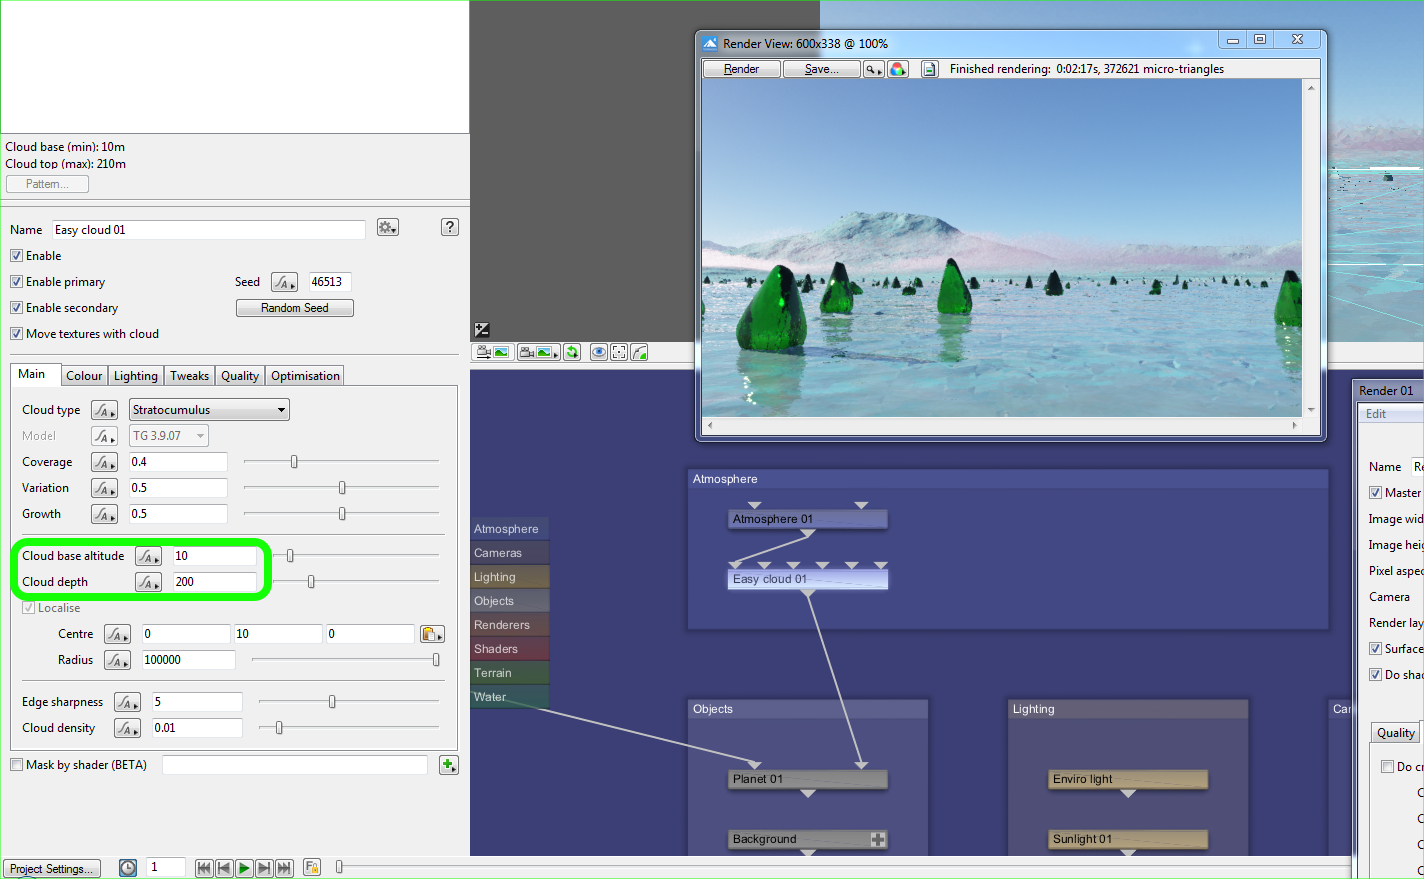Viewport: 1424px width, 879px height.
Task: Click the animation button for Cloud depth
Action: coord(149,582)
